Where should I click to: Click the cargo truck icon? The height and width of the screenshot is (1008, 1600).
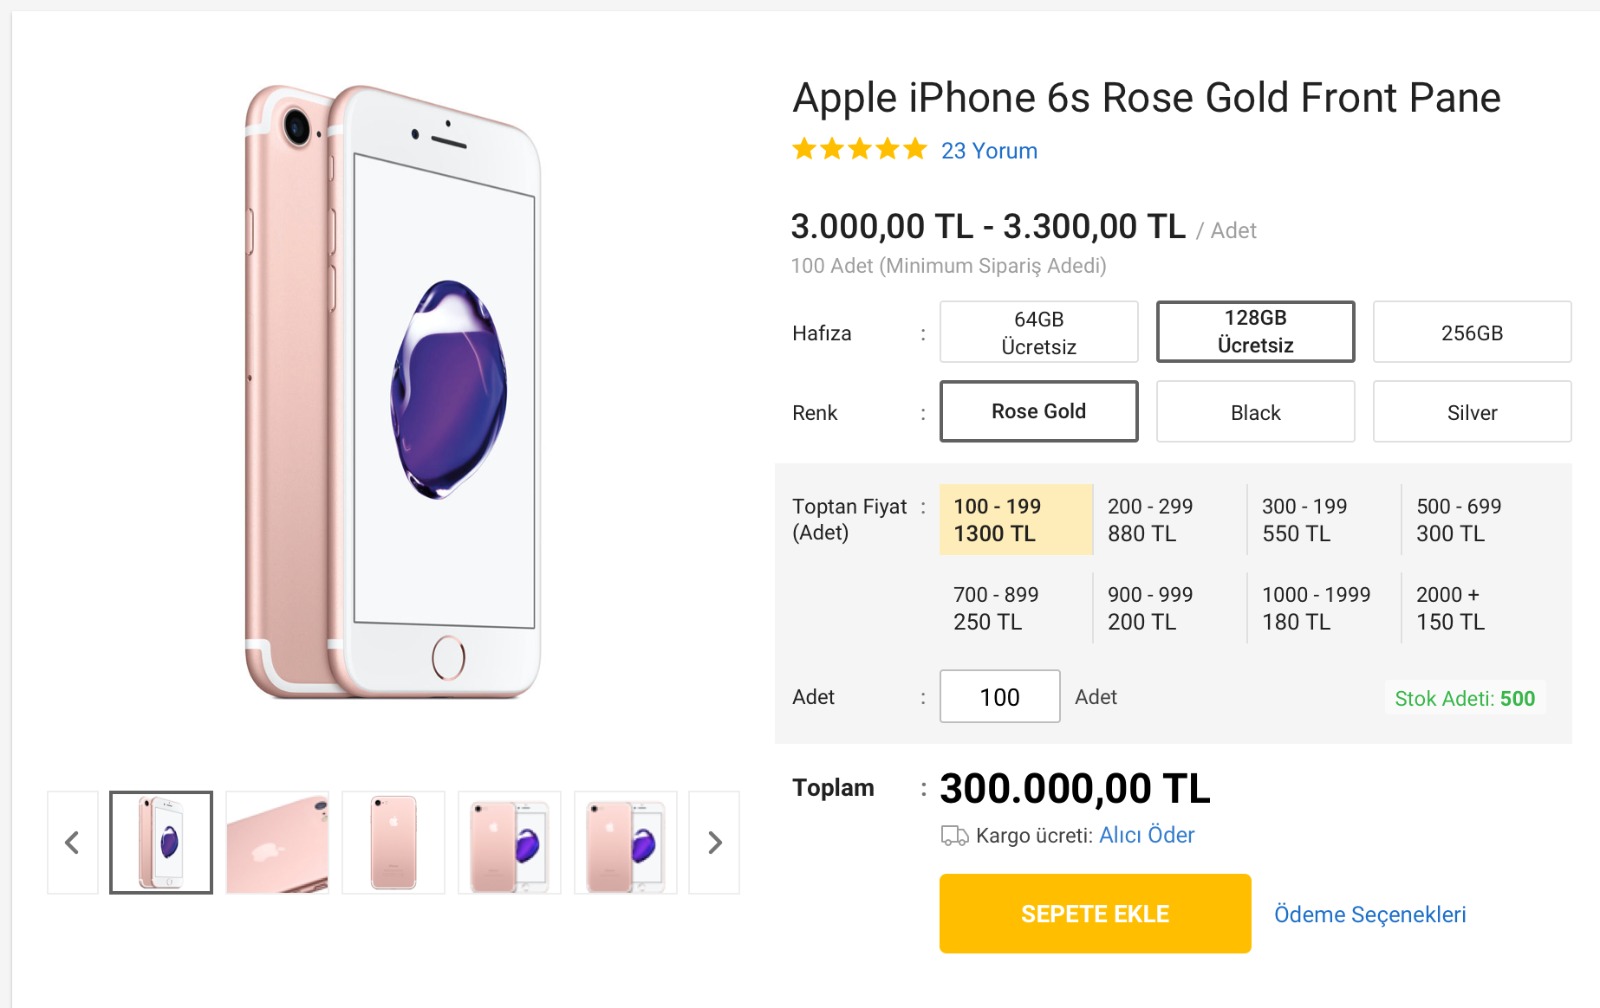(954, 836)
